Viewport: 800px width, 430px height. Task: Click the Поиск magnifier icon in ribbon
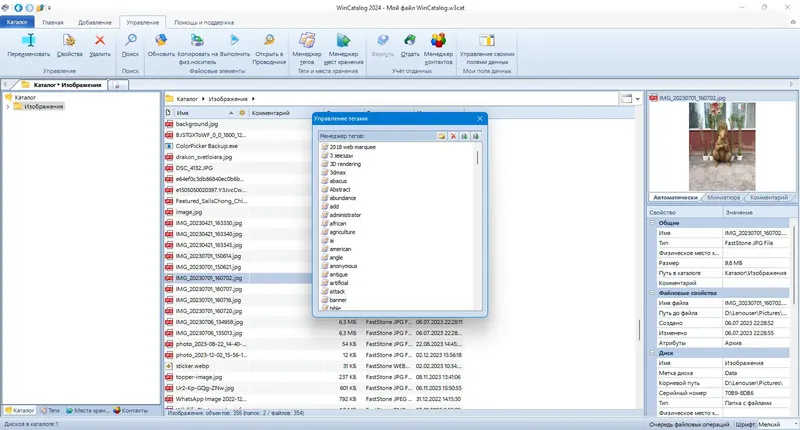[x=131, y=40]
